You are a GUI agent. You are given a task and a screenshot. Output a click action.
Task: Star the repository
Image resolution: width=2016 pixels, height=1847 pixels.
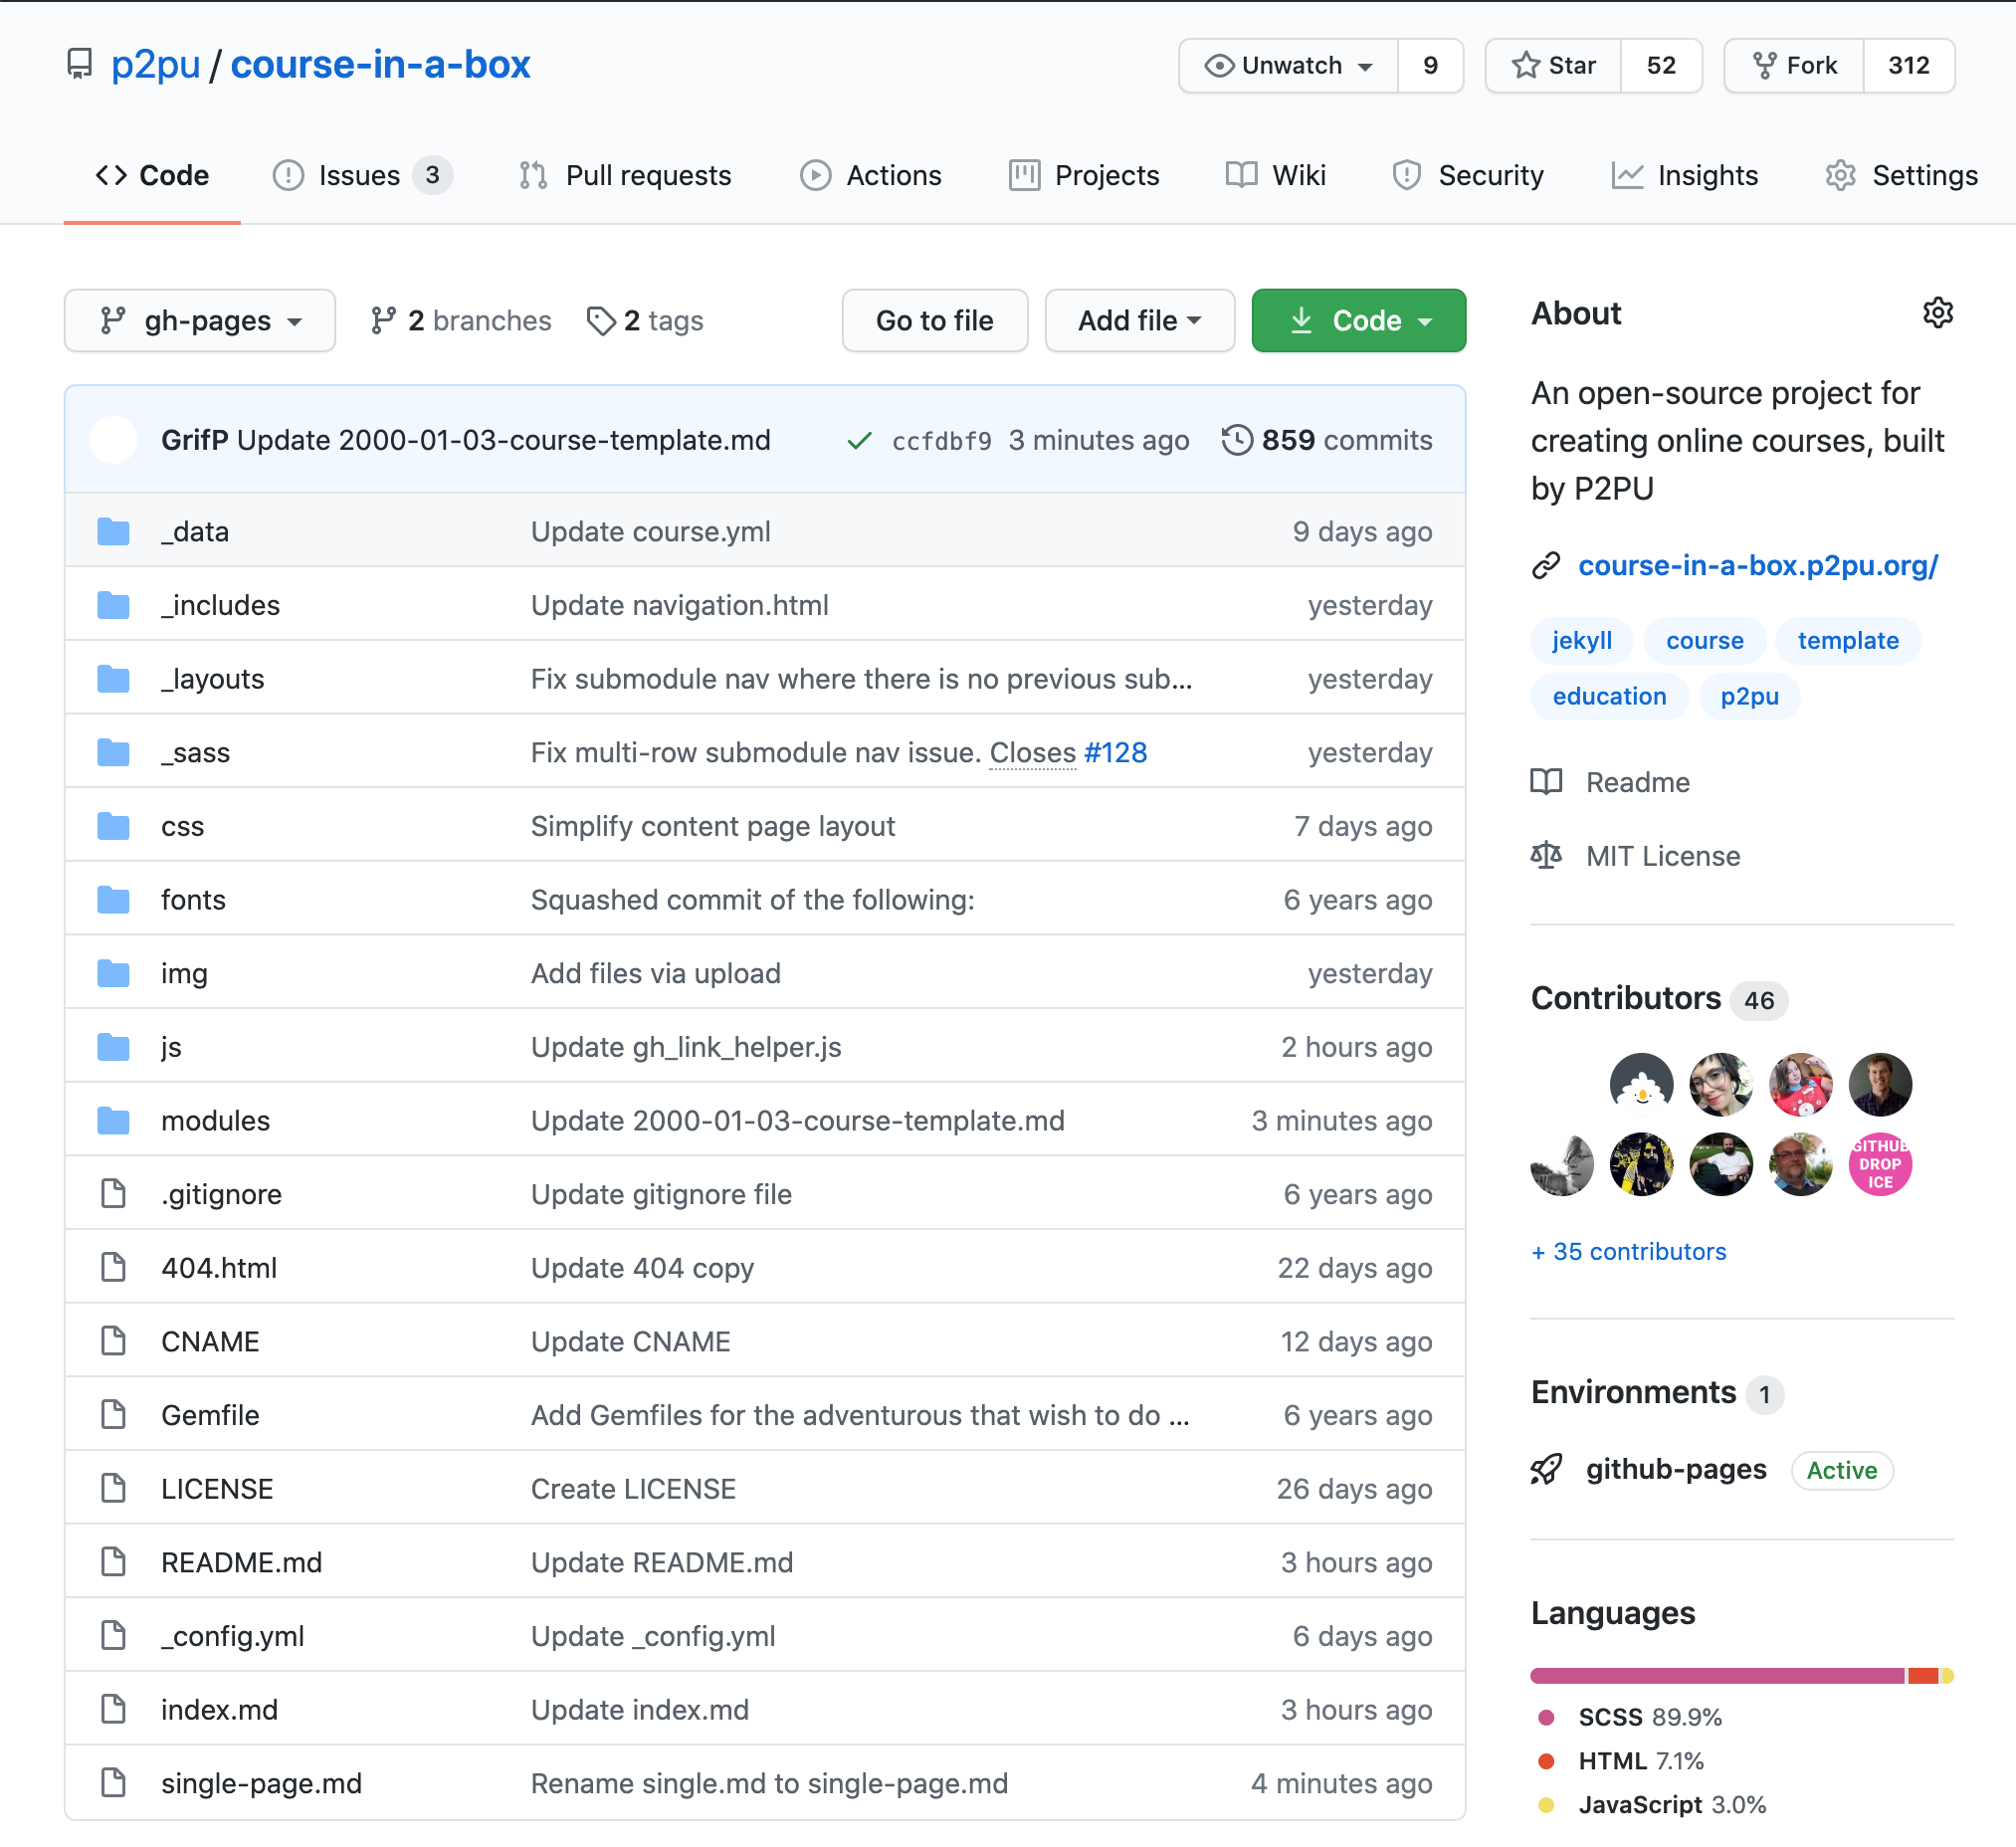coord(1552,65)
